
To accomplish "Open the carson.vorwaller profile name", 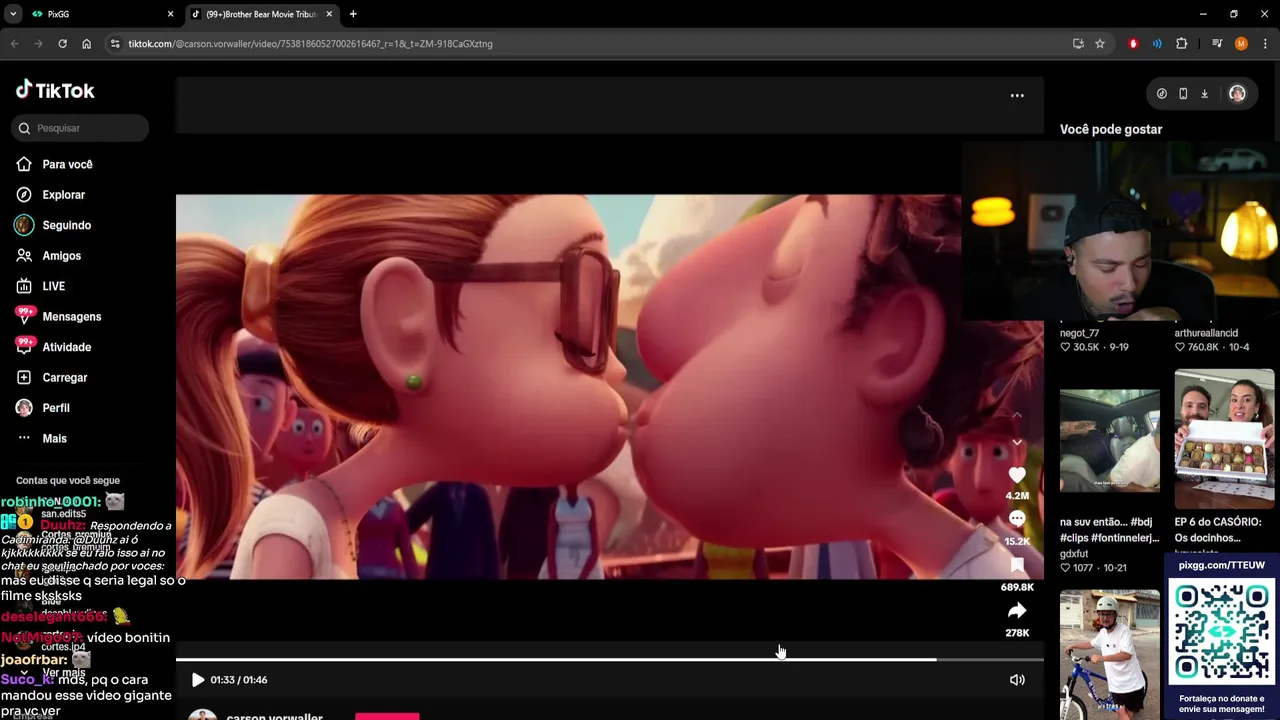I will [274, 716].
